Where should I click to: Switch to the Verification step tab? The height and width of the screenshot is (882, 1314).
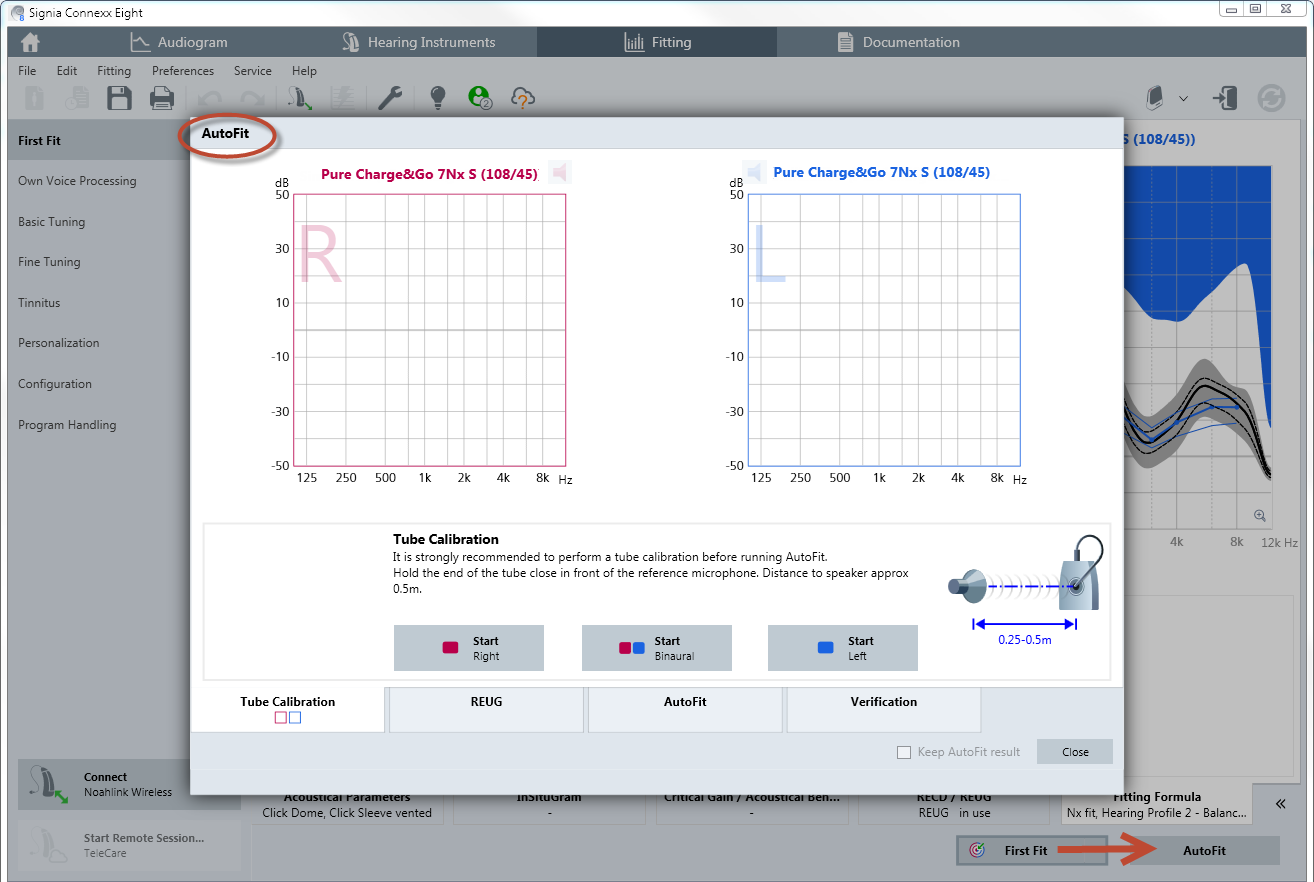pyautogui.click(x=884, y=709)
